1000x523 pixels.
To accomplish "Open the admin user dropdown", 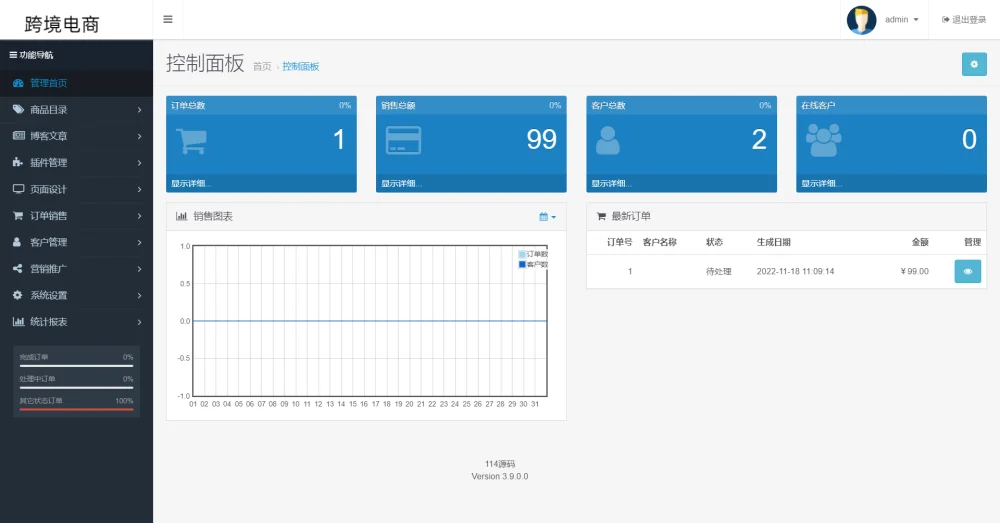I will (x=901, y=20).
